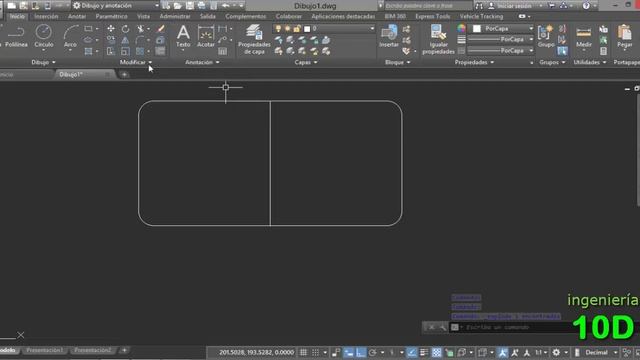Click the color wheel properties icon
The width and height of the screenshot is (640, 360).
click(461, 28)
